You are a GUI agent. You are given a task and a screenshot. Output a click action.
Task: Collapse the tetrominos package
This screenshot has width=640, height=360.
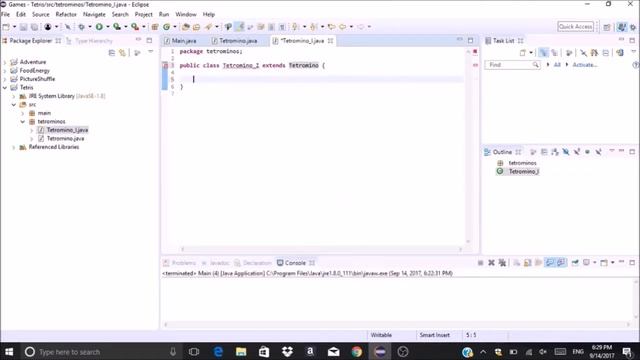(x=23, y=122)
